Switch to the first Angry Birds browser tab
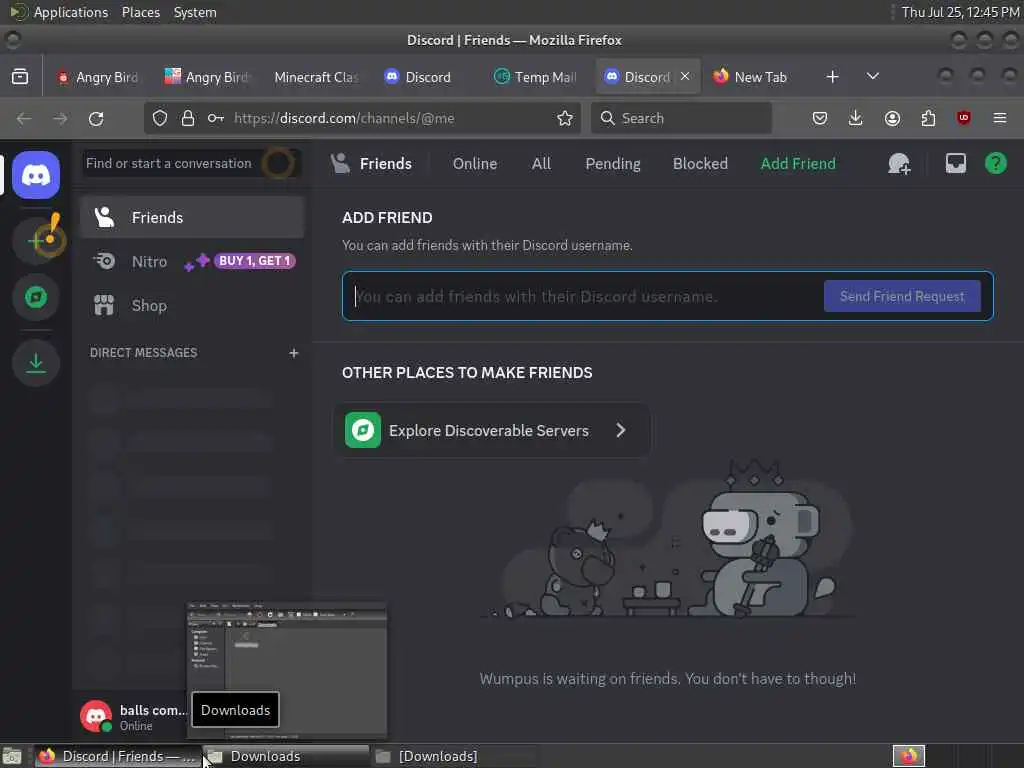The image size is (1024, 768). 98,77
